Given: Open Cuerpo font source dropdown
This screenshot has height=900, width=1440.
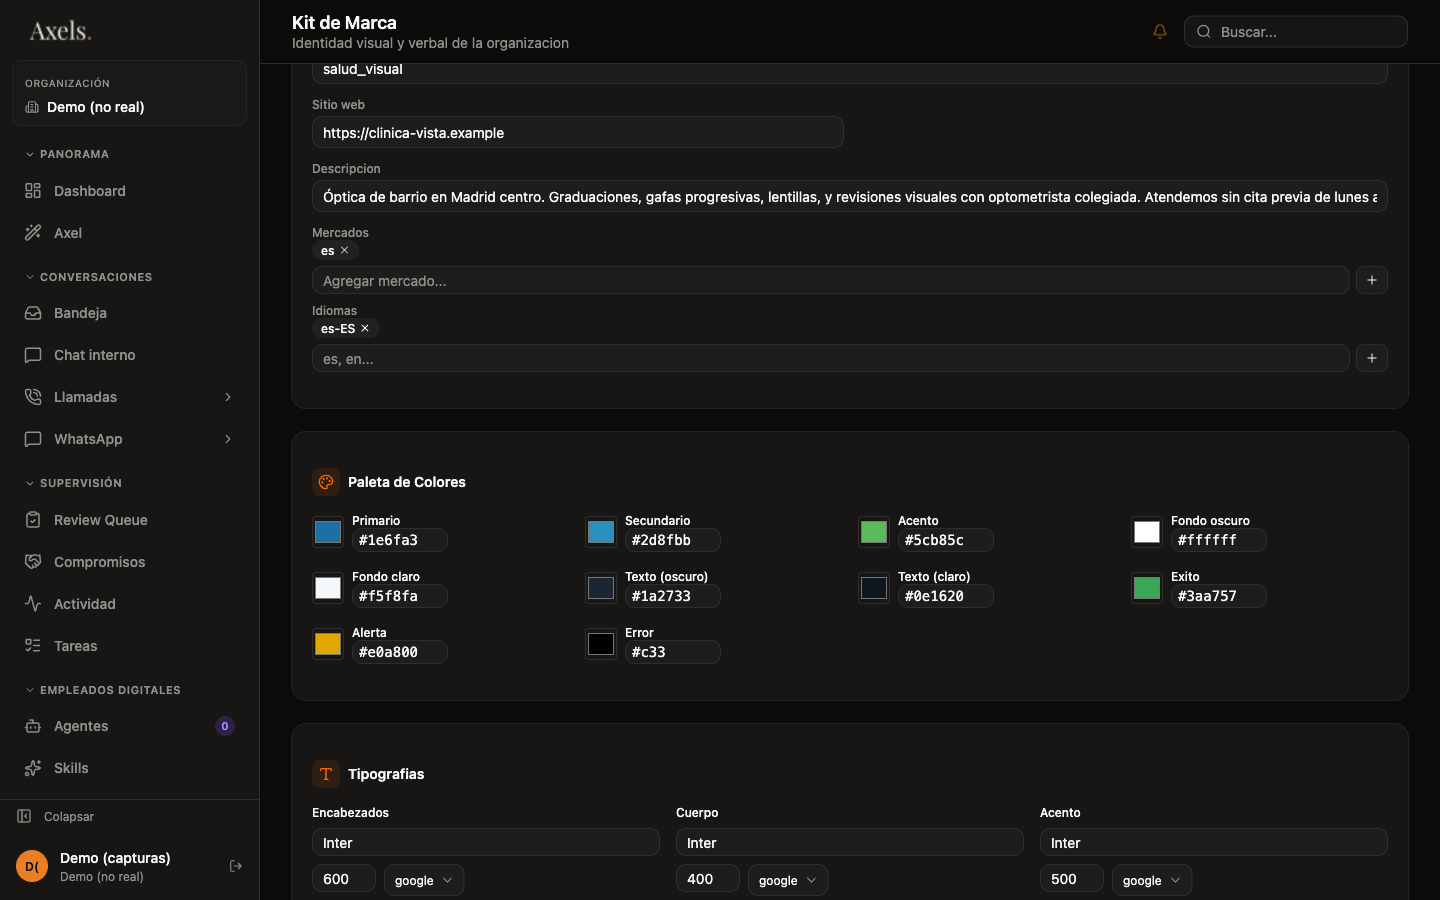Looking at the screenshot, I should coord(788,880).
